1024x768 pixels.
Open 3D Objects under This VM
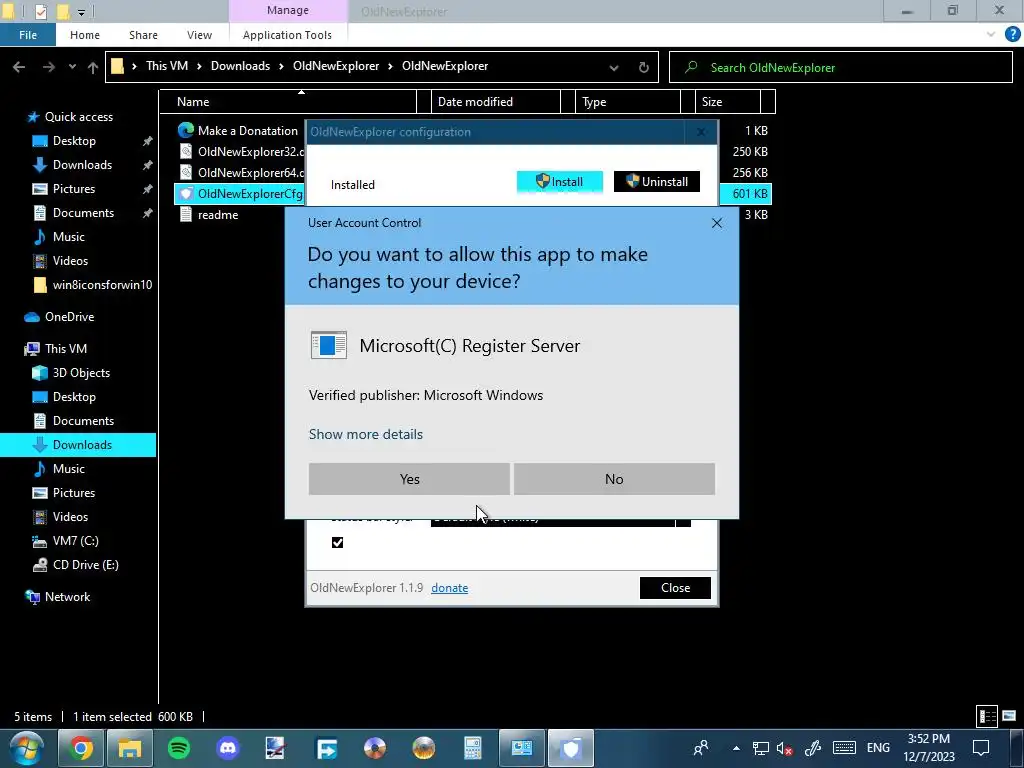(x=71, y=373)
